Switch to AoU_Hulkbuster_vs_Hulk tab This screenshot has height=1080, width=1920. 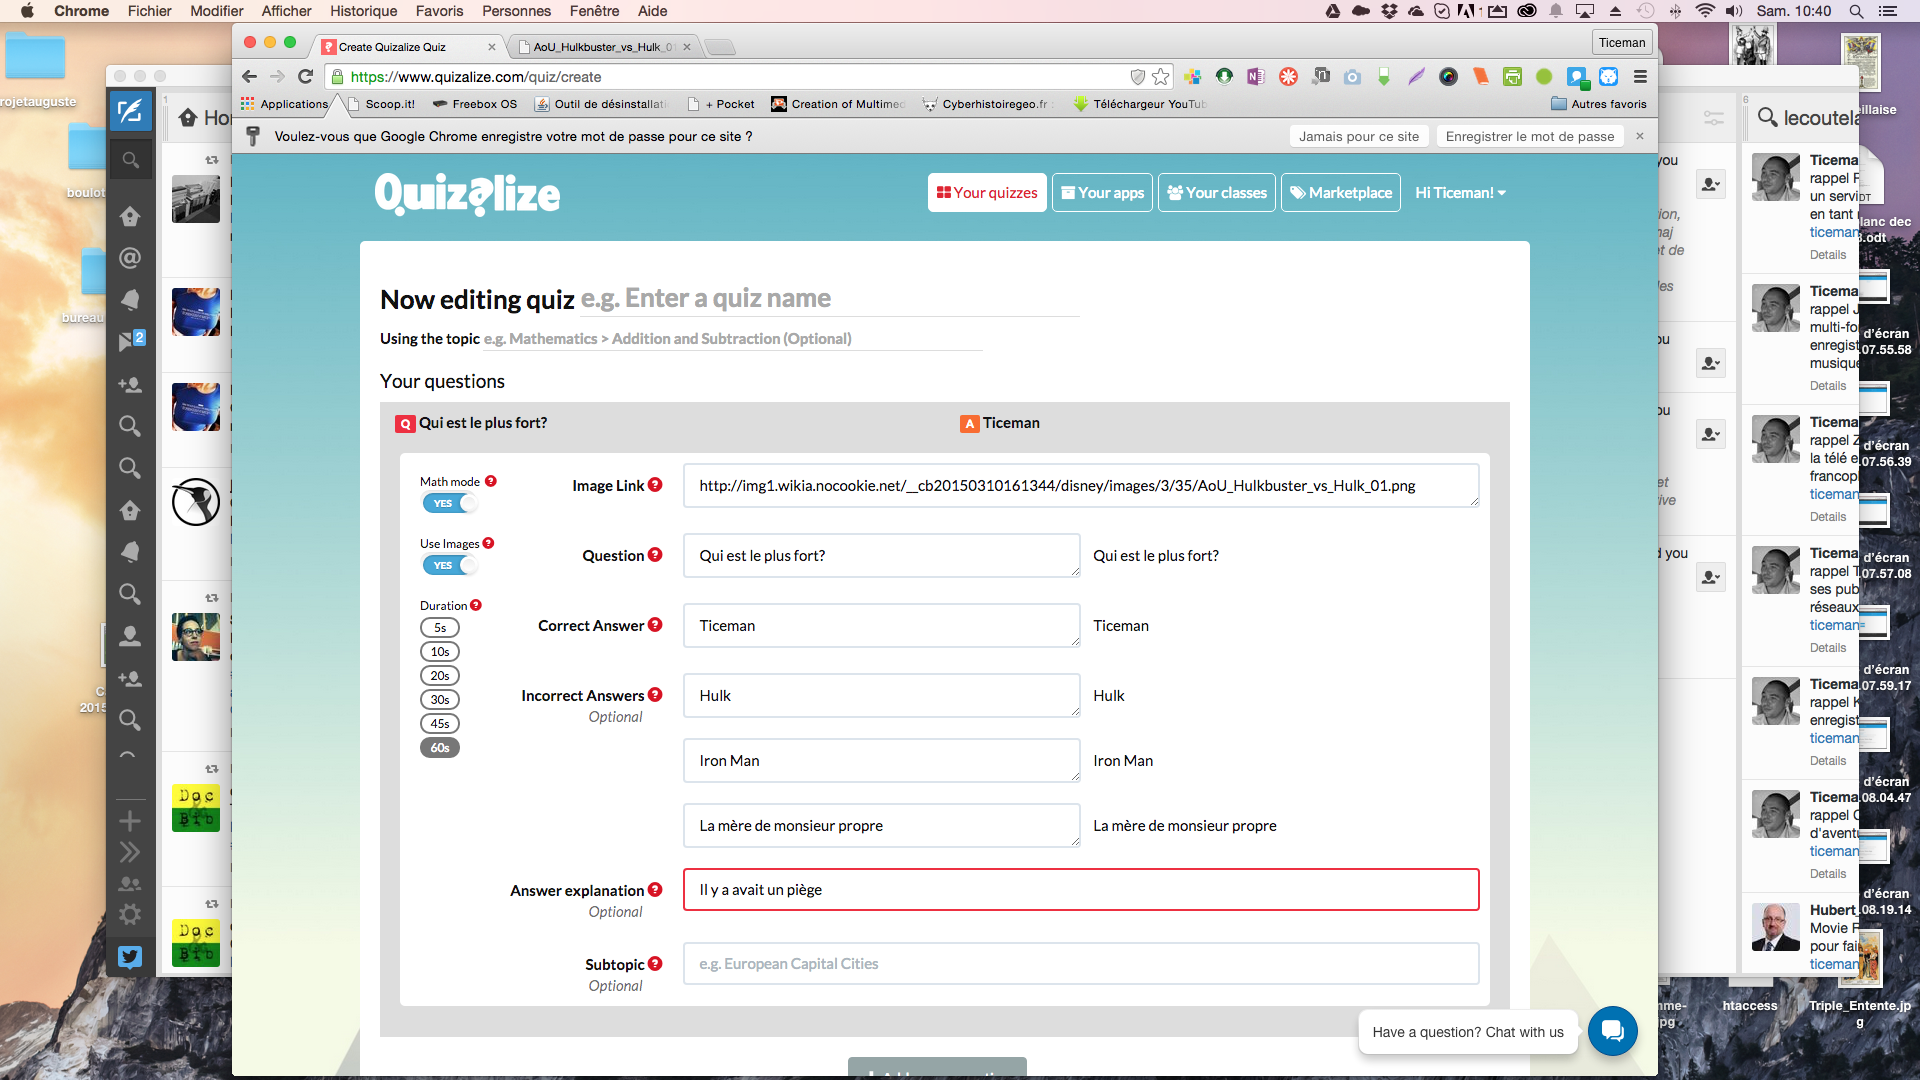[605, 47]
